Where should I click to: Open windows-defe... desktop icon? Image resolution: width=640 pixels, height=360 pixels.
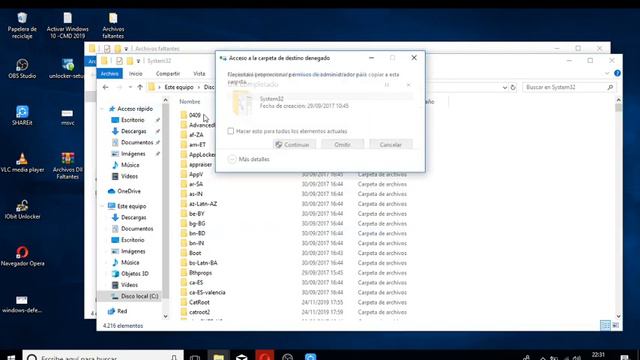click(22, 304)
